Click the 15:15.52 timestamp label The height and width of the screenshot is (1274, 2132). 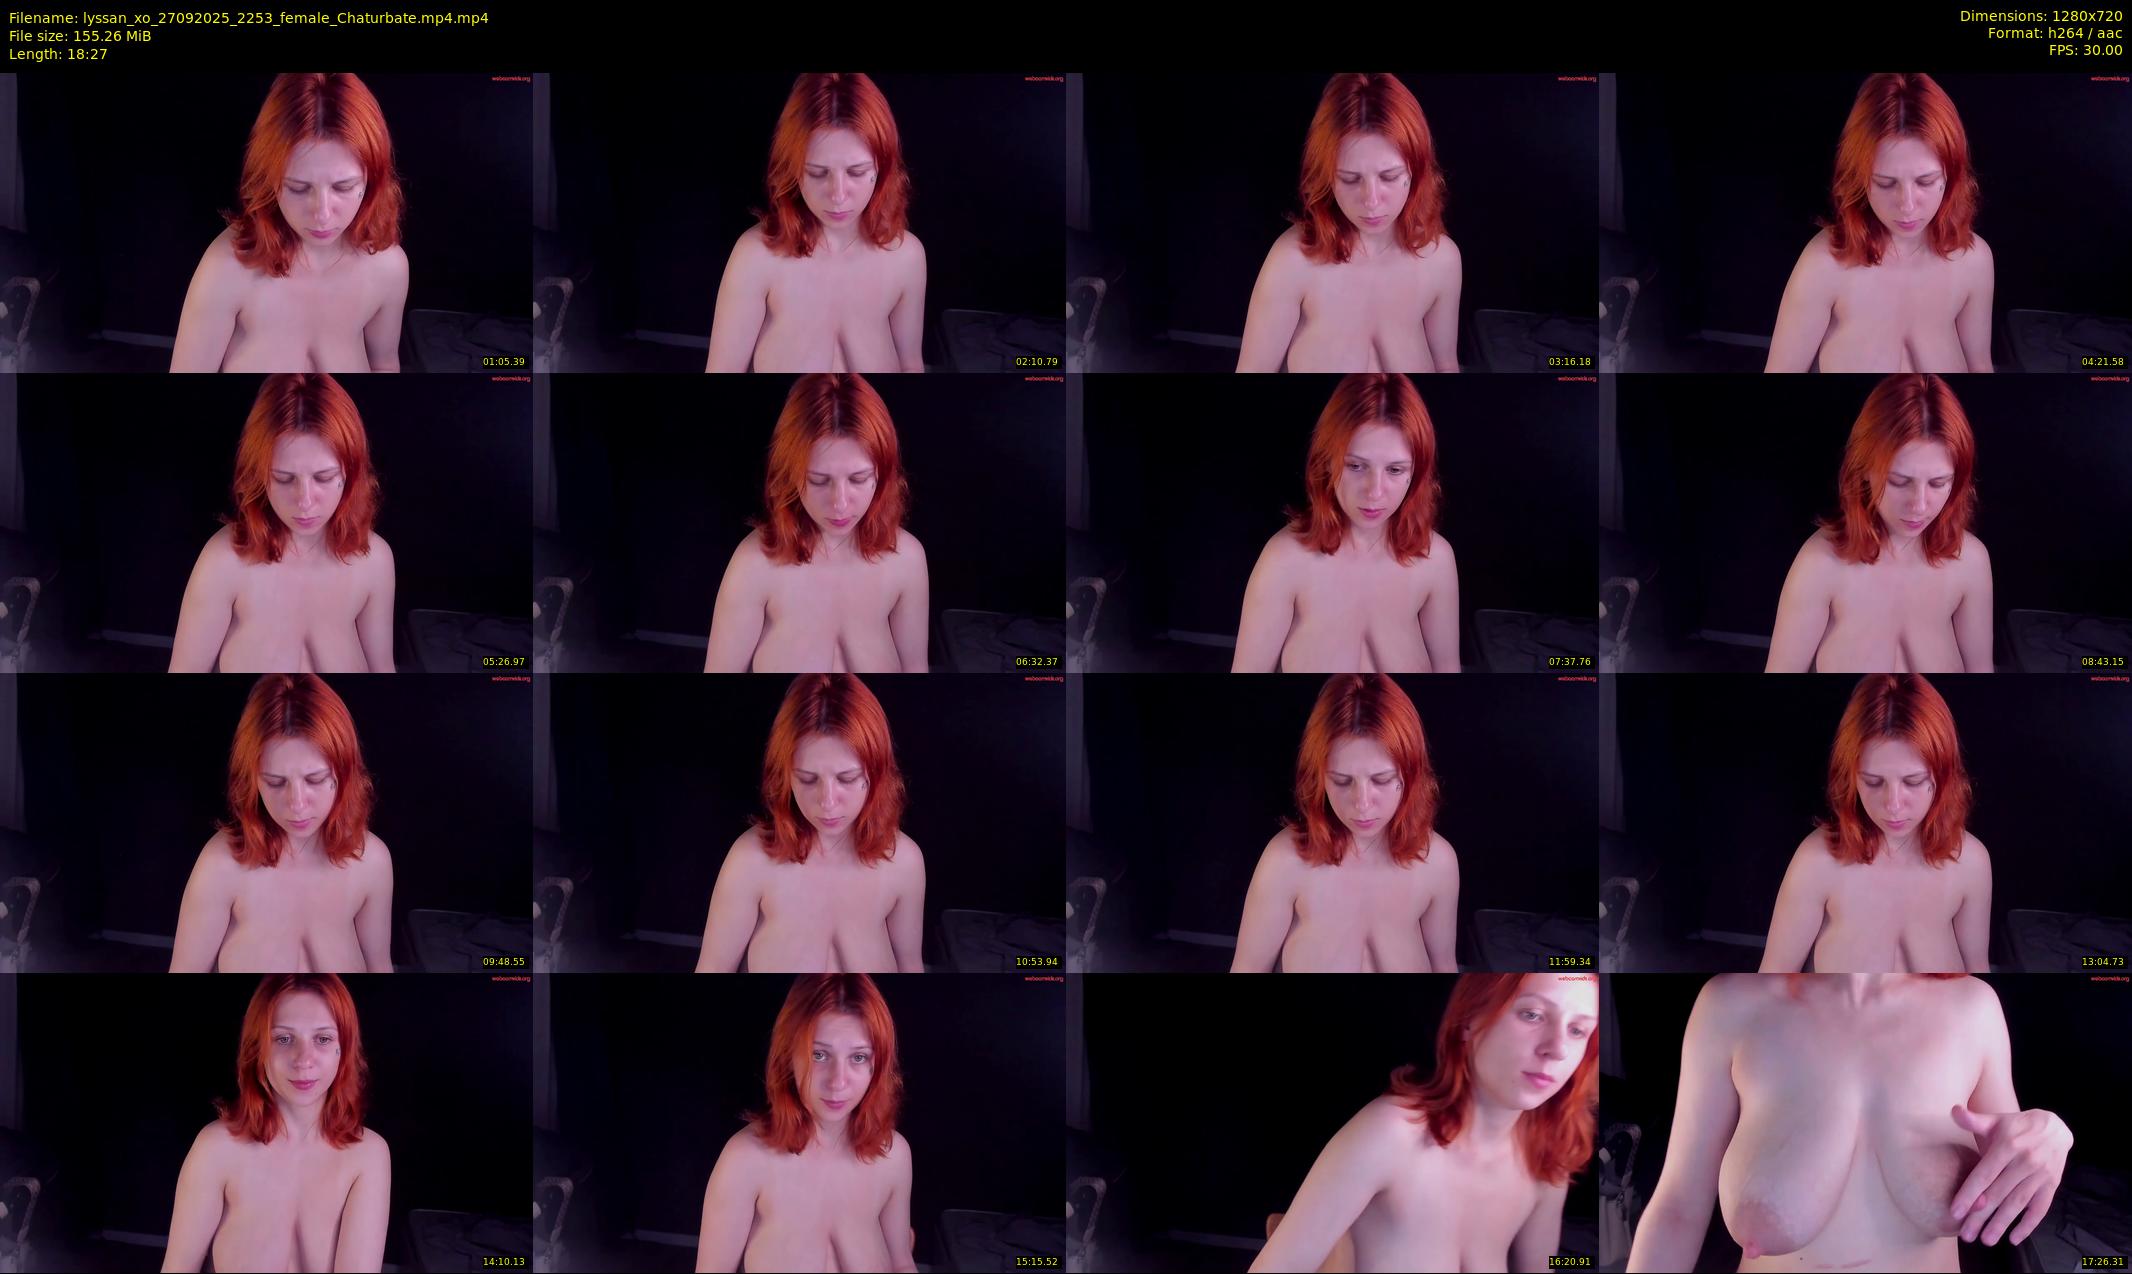tap(1037, 1262)
